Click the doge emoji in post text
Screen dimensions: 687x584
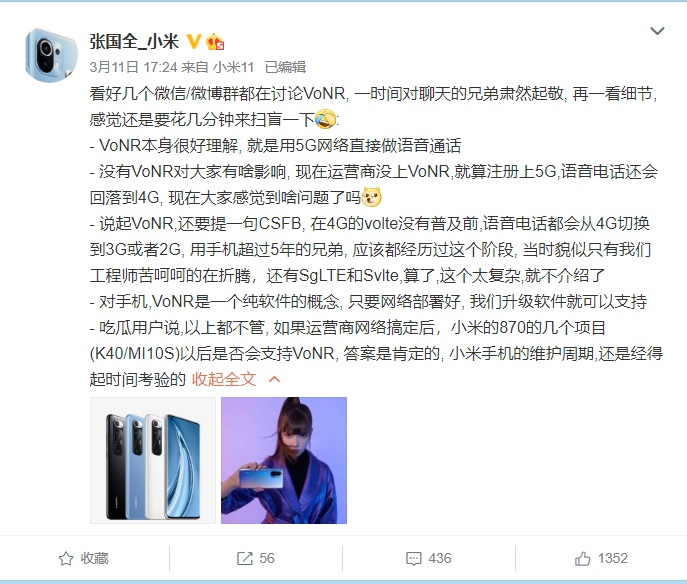tap(372, 197)
